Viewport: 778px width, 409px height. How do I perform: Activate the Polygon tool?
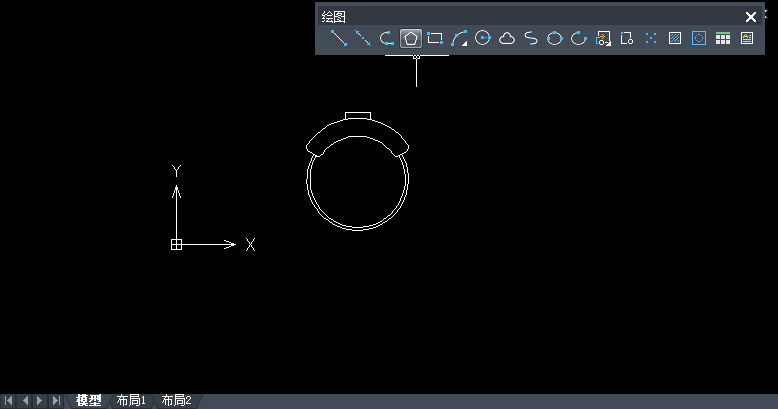click(x=410, y=39)
